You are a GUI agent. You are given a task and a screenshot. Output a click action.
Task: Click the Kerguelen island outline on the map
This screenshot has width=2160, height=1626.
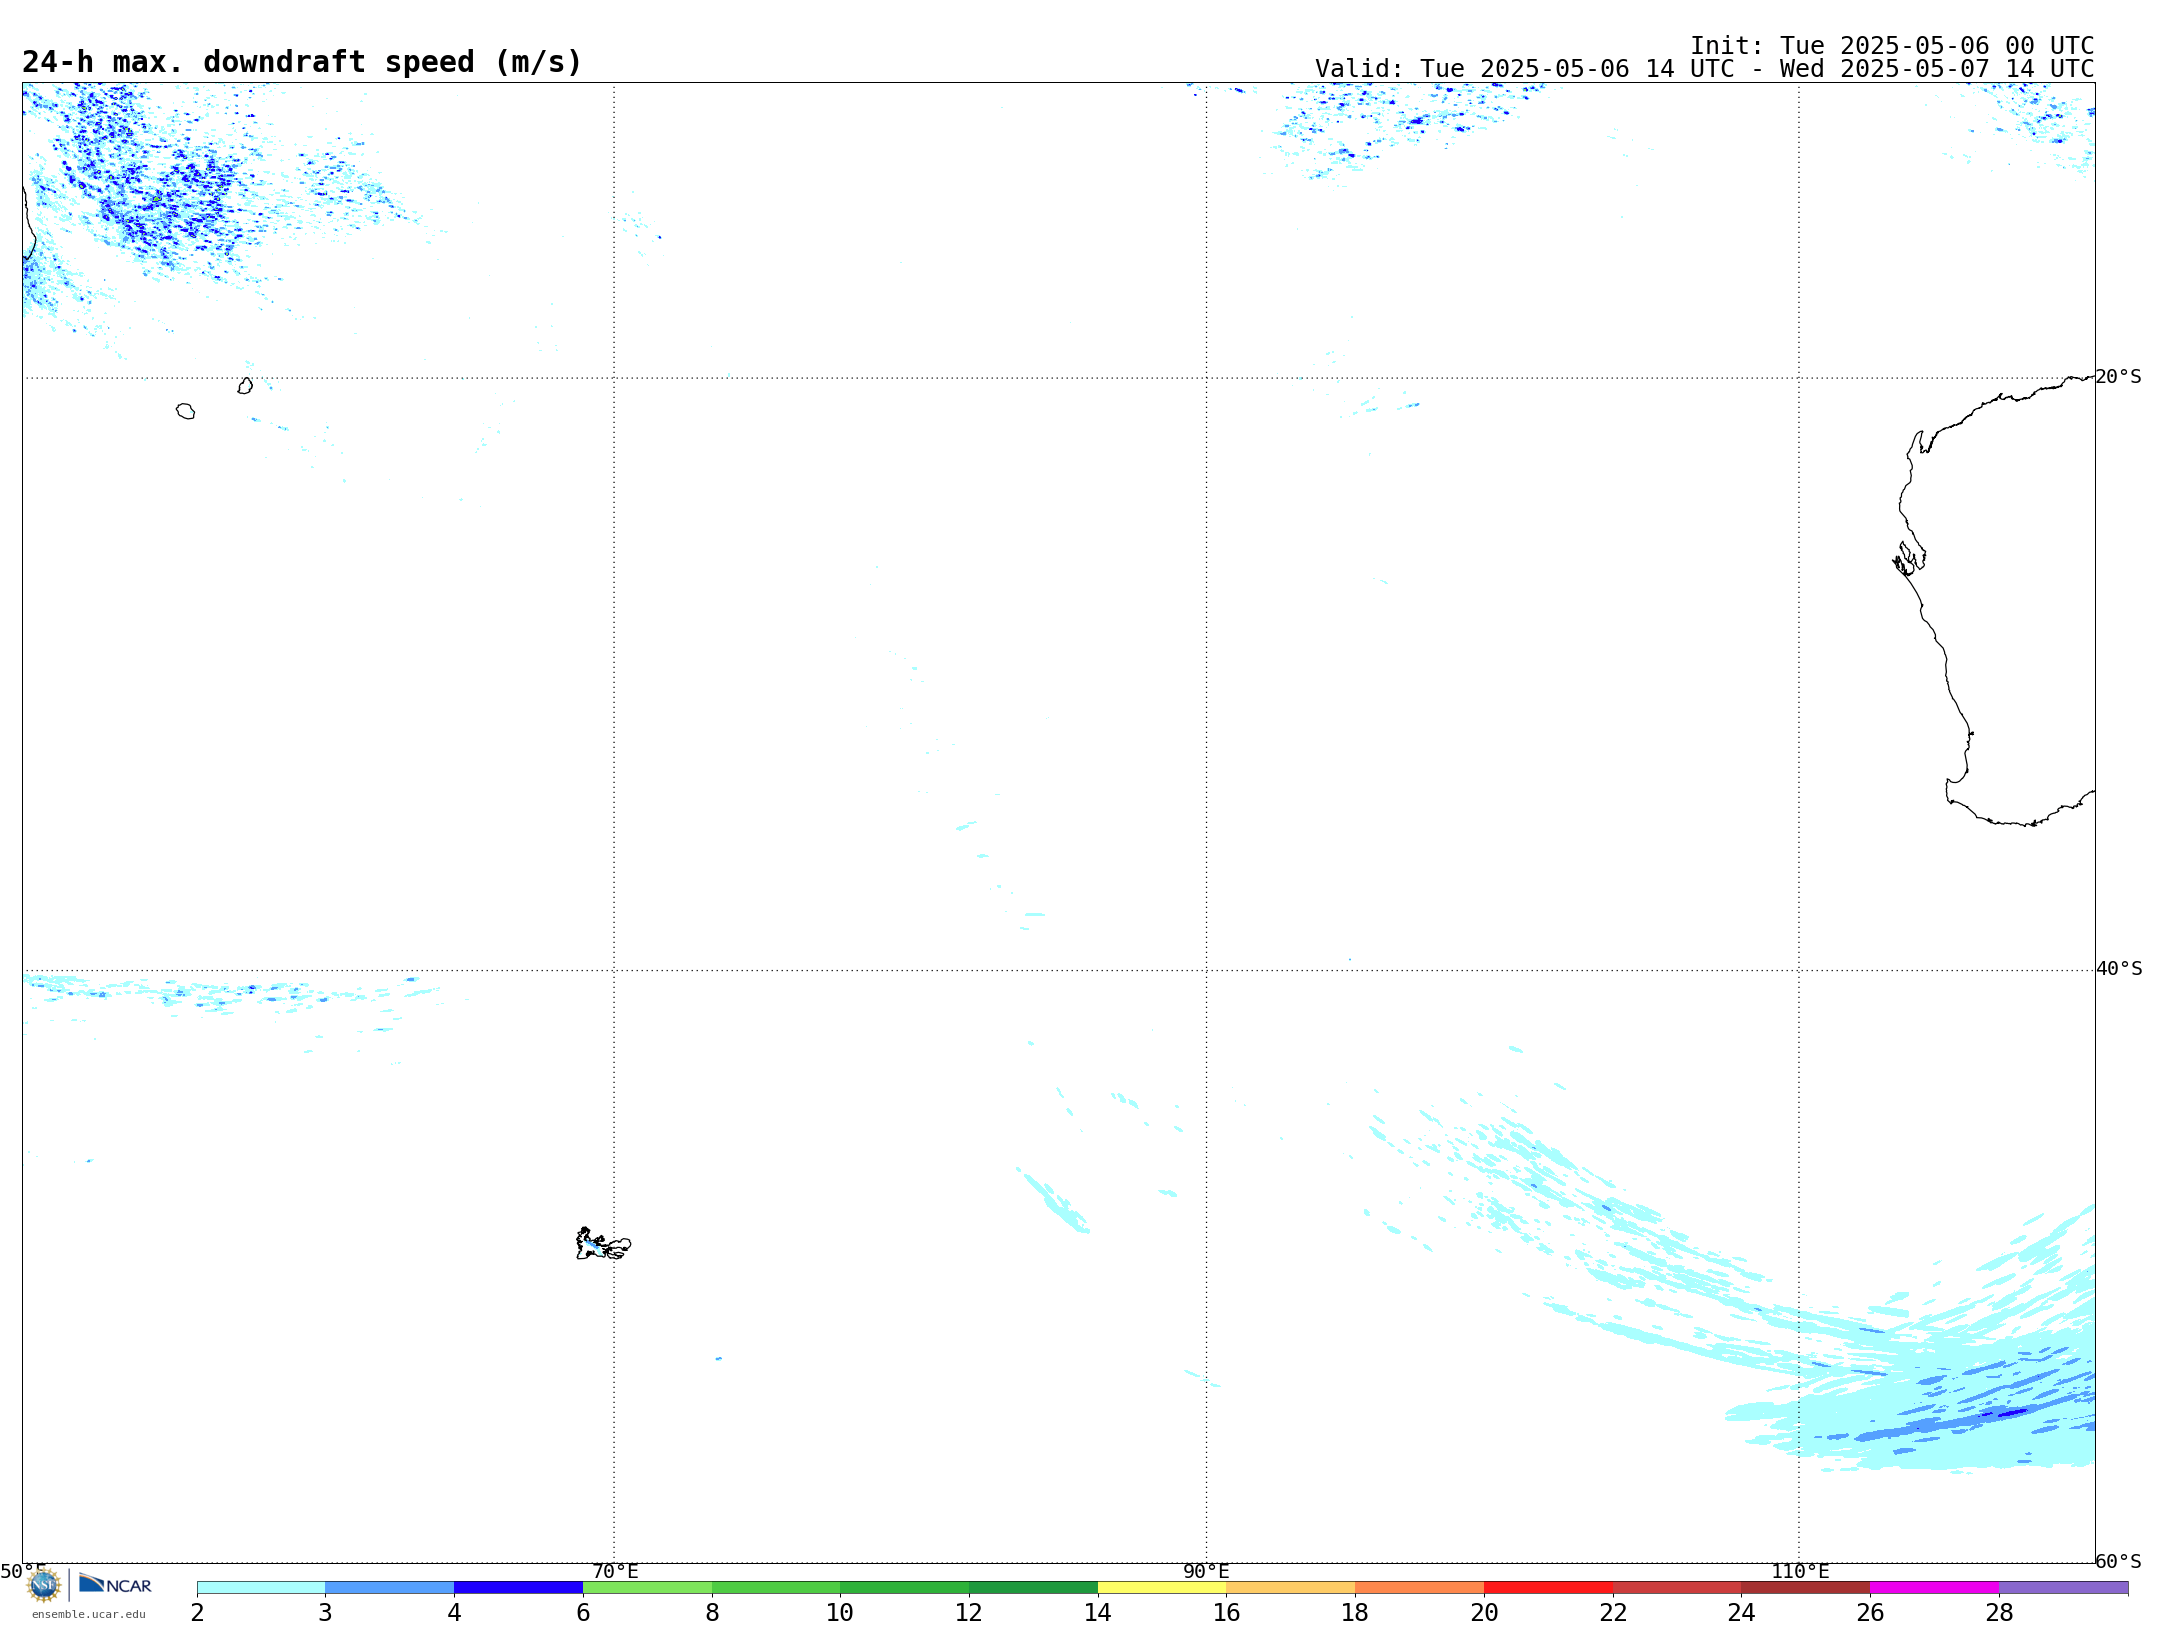tap(603, 1244)
